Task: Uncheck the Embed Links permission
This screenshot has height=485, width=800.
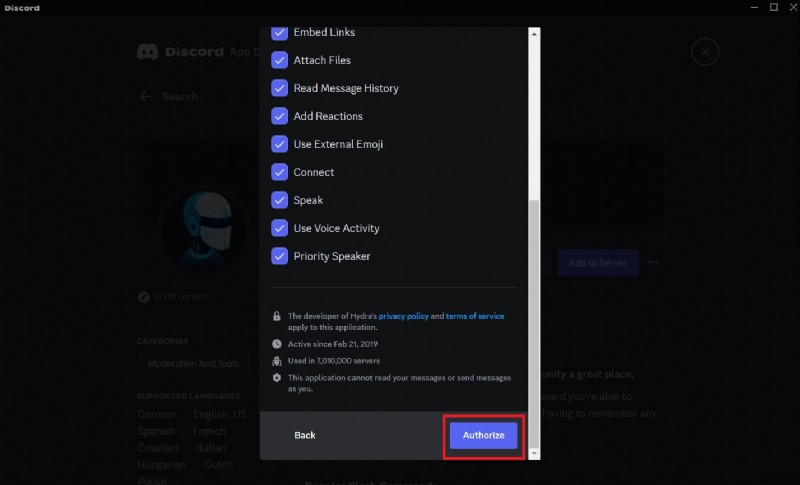Action: pos(280,33)
